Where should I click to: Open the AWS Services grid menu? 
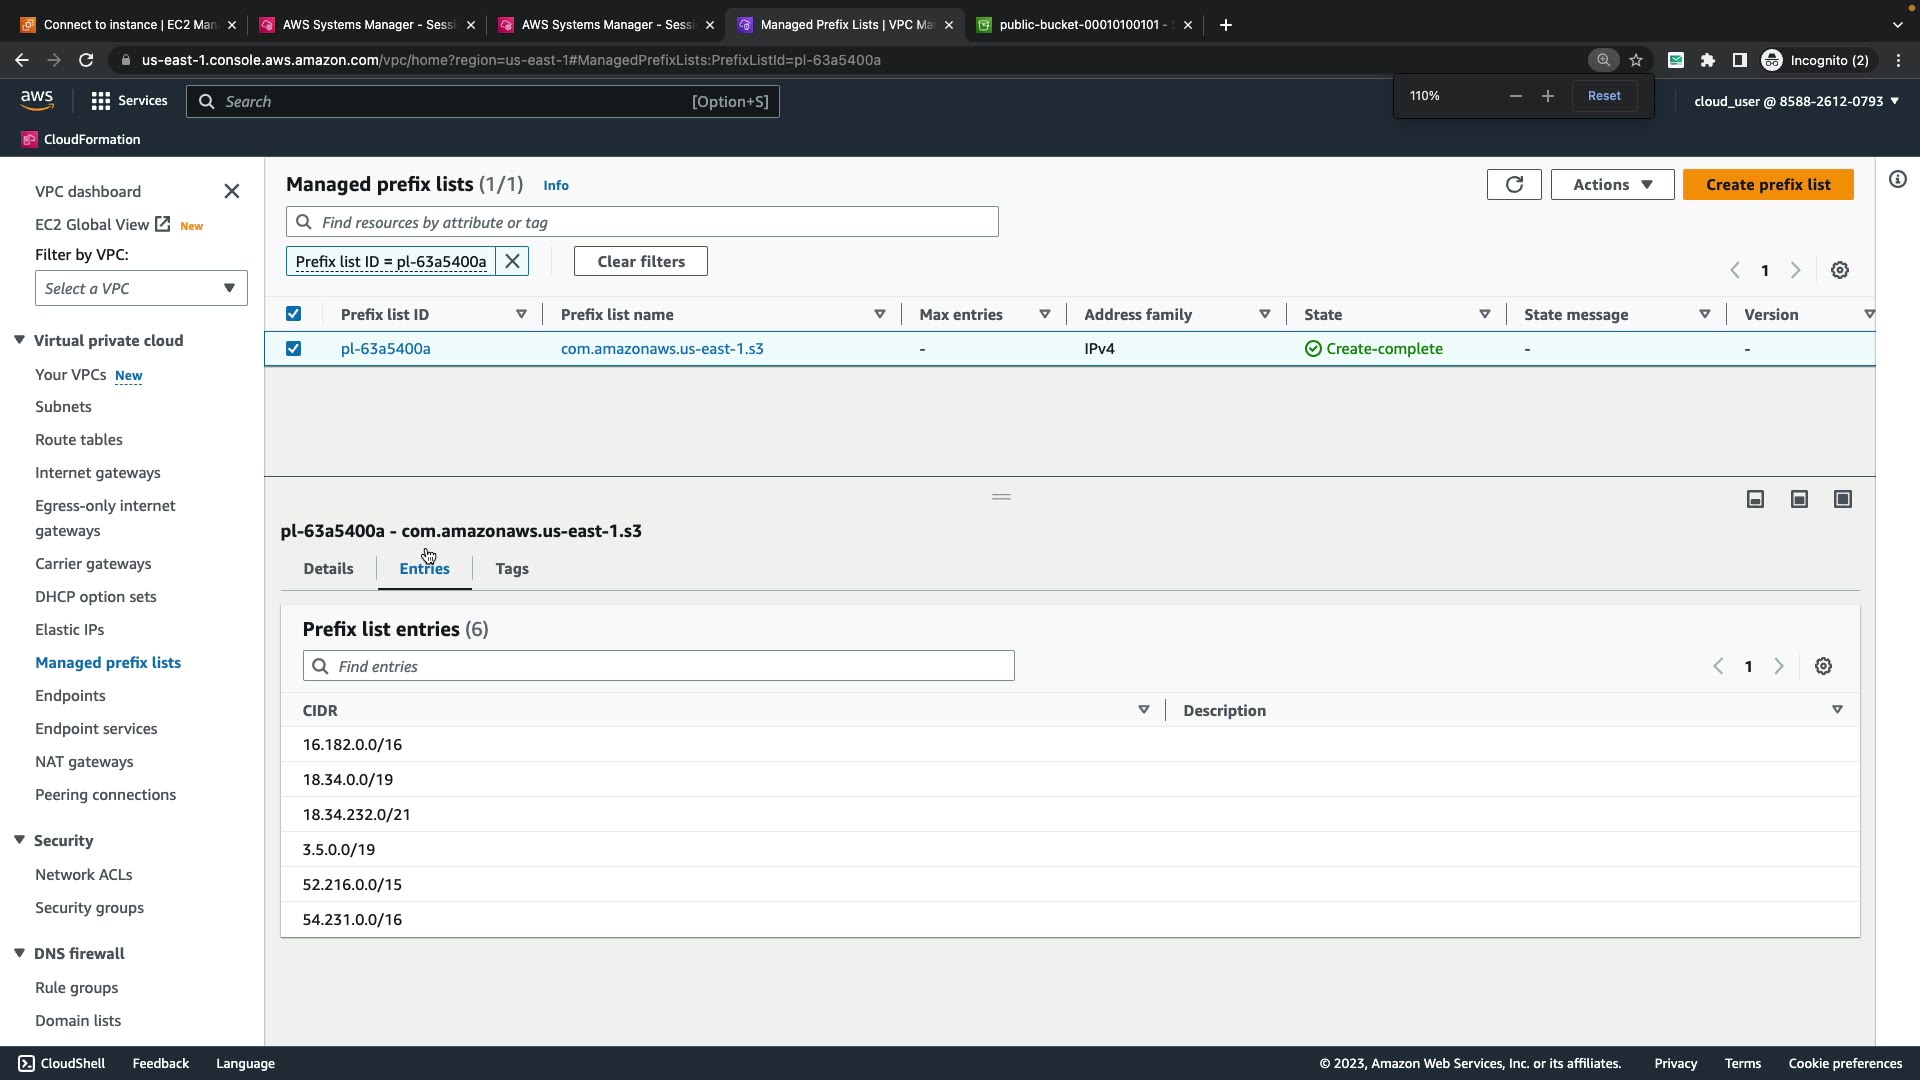tap(101, 101)
